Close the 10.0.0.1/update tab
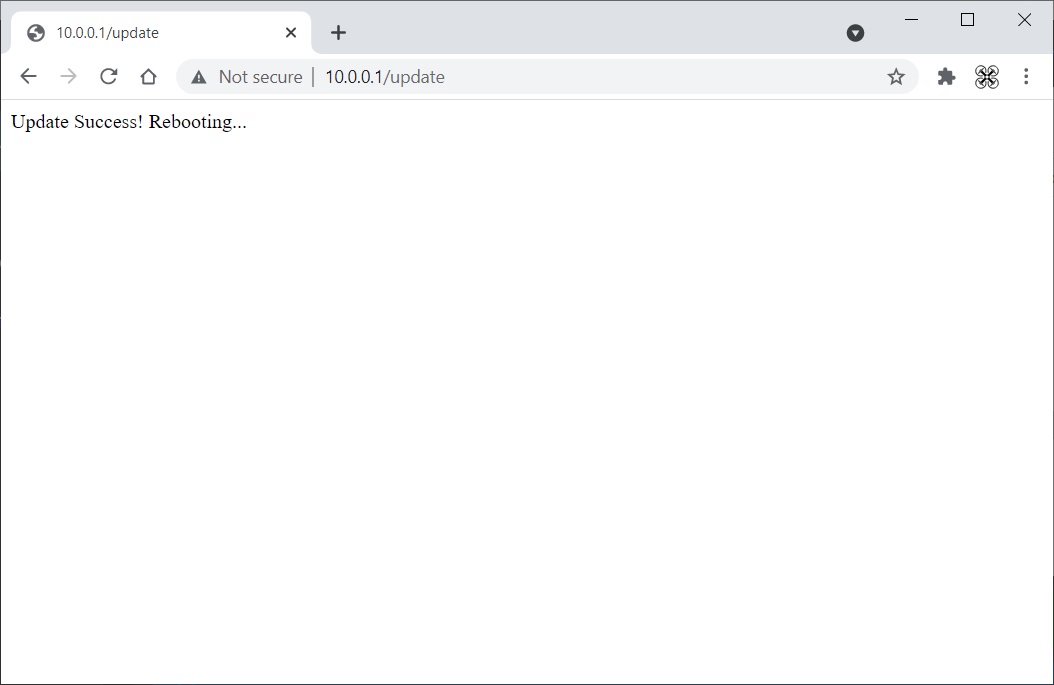The image size is (1054, 685). (x=291, y=32)
